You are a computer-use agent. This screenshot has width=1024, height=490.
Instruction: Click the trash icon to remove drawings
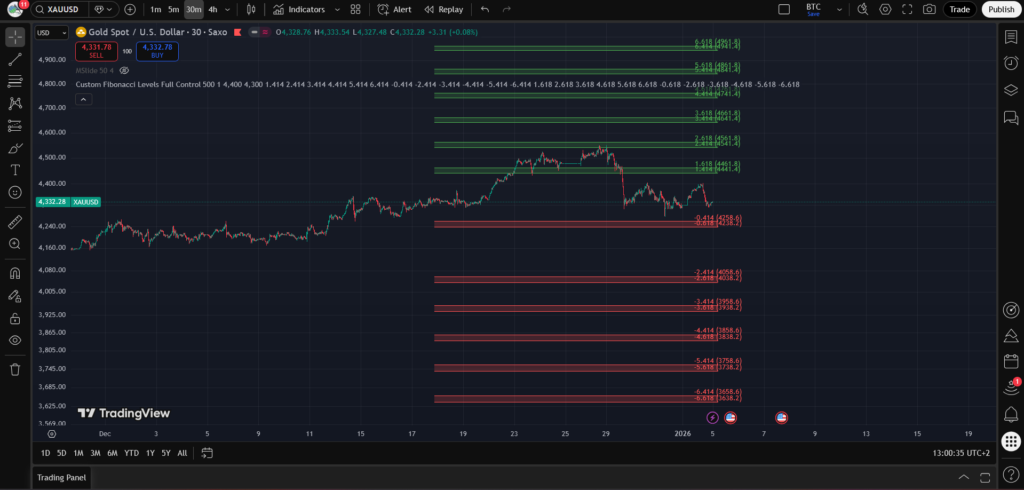point(15,369)
